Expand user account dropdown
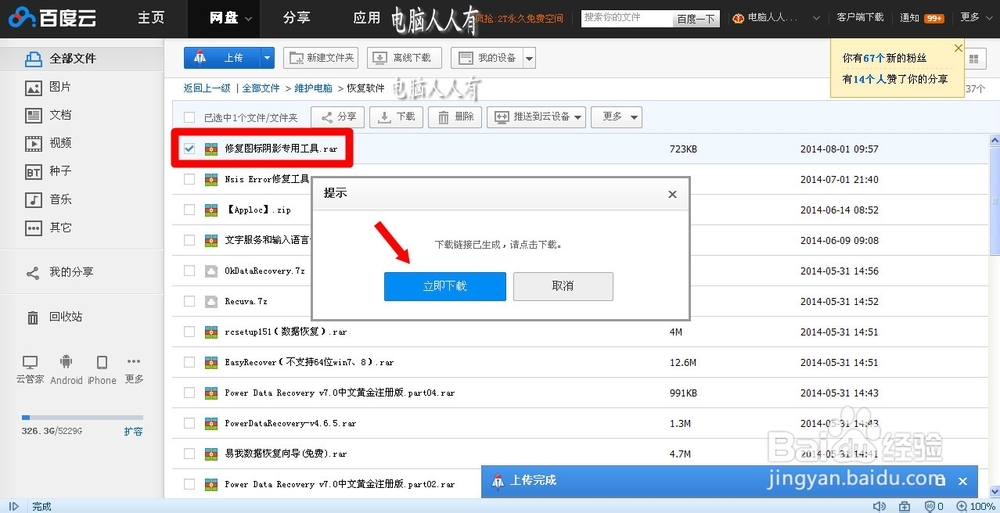The height and width of the screenshot is (513, 1000). (816, 19)
